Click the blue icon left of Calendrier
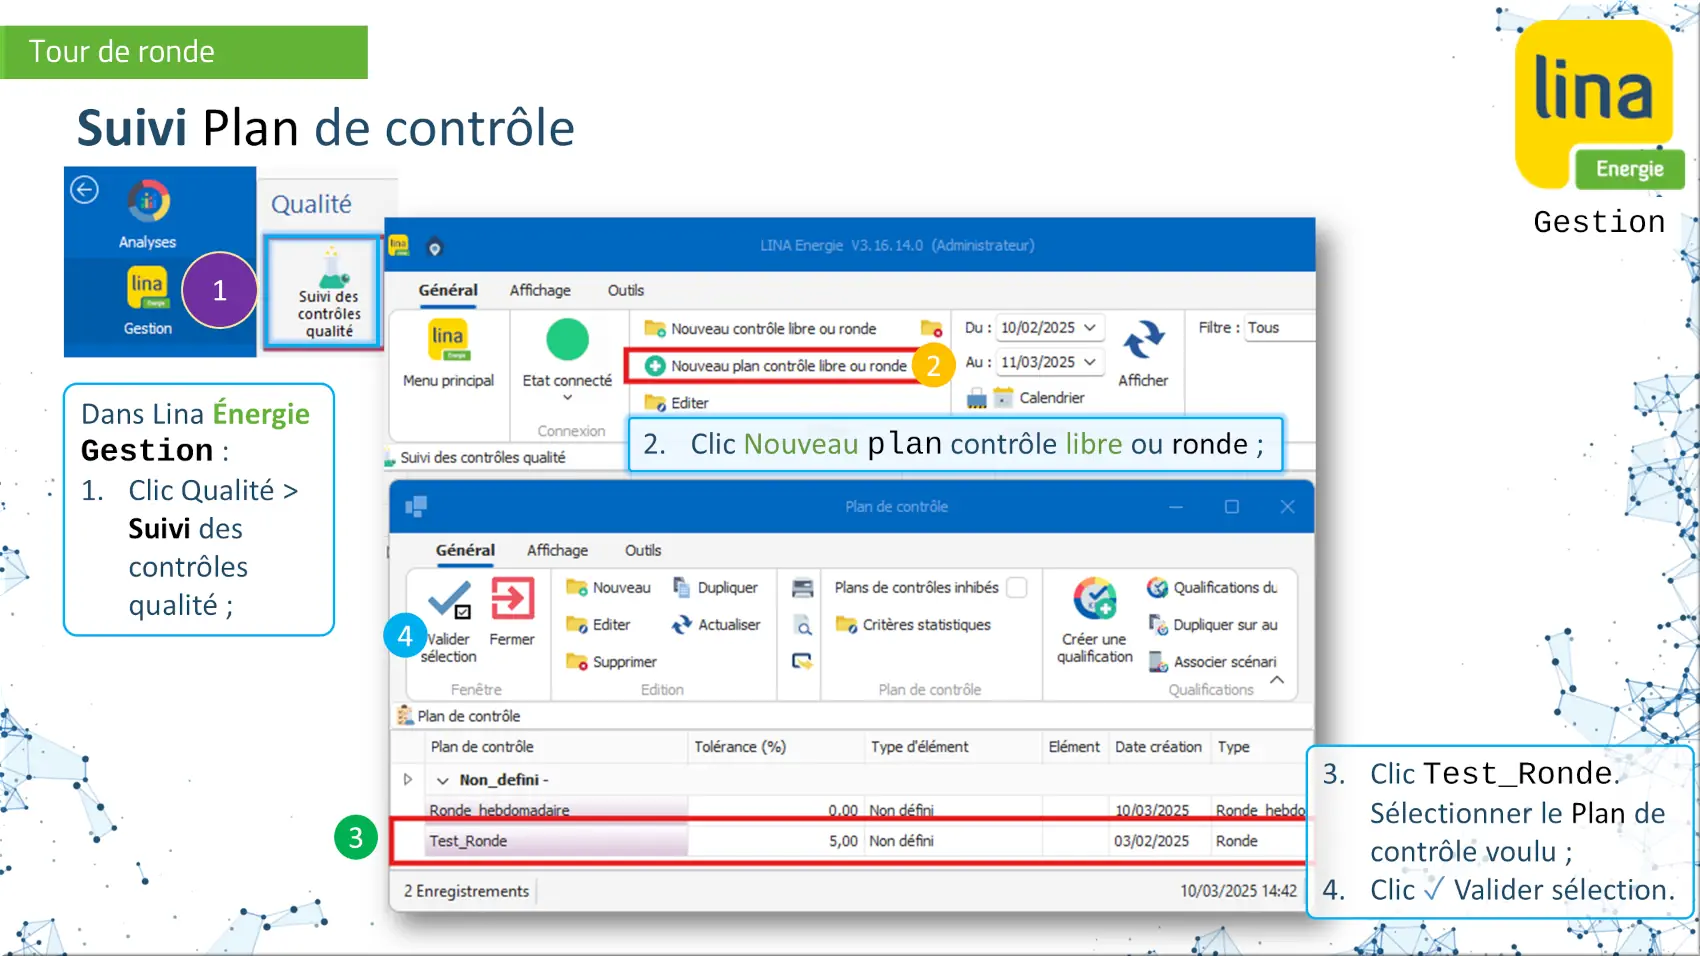Image resolution: width=1700 pixels, height=956 pixels. (977, 399)
